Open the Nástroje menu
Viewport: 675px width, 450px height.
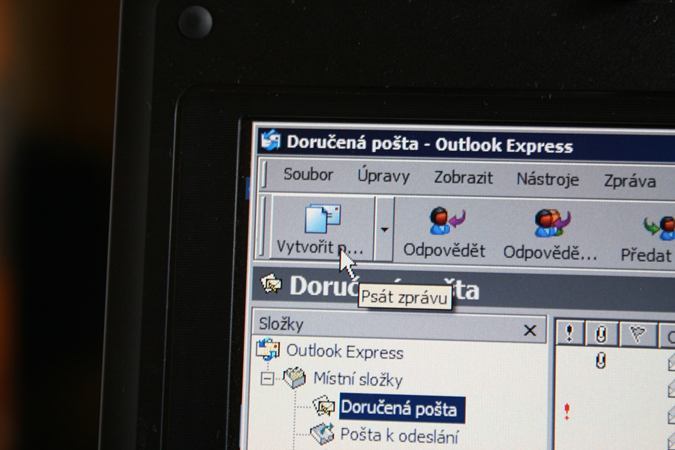click(548, 179)
